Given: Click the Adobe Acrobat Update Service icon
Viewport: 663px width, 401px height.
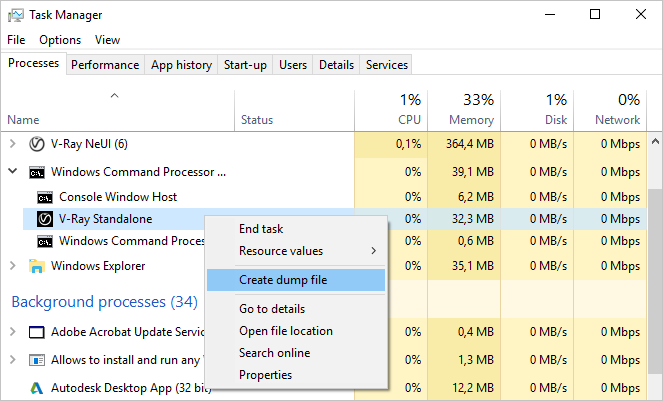Looking at the screenshot, I should [x=37, y=332].
